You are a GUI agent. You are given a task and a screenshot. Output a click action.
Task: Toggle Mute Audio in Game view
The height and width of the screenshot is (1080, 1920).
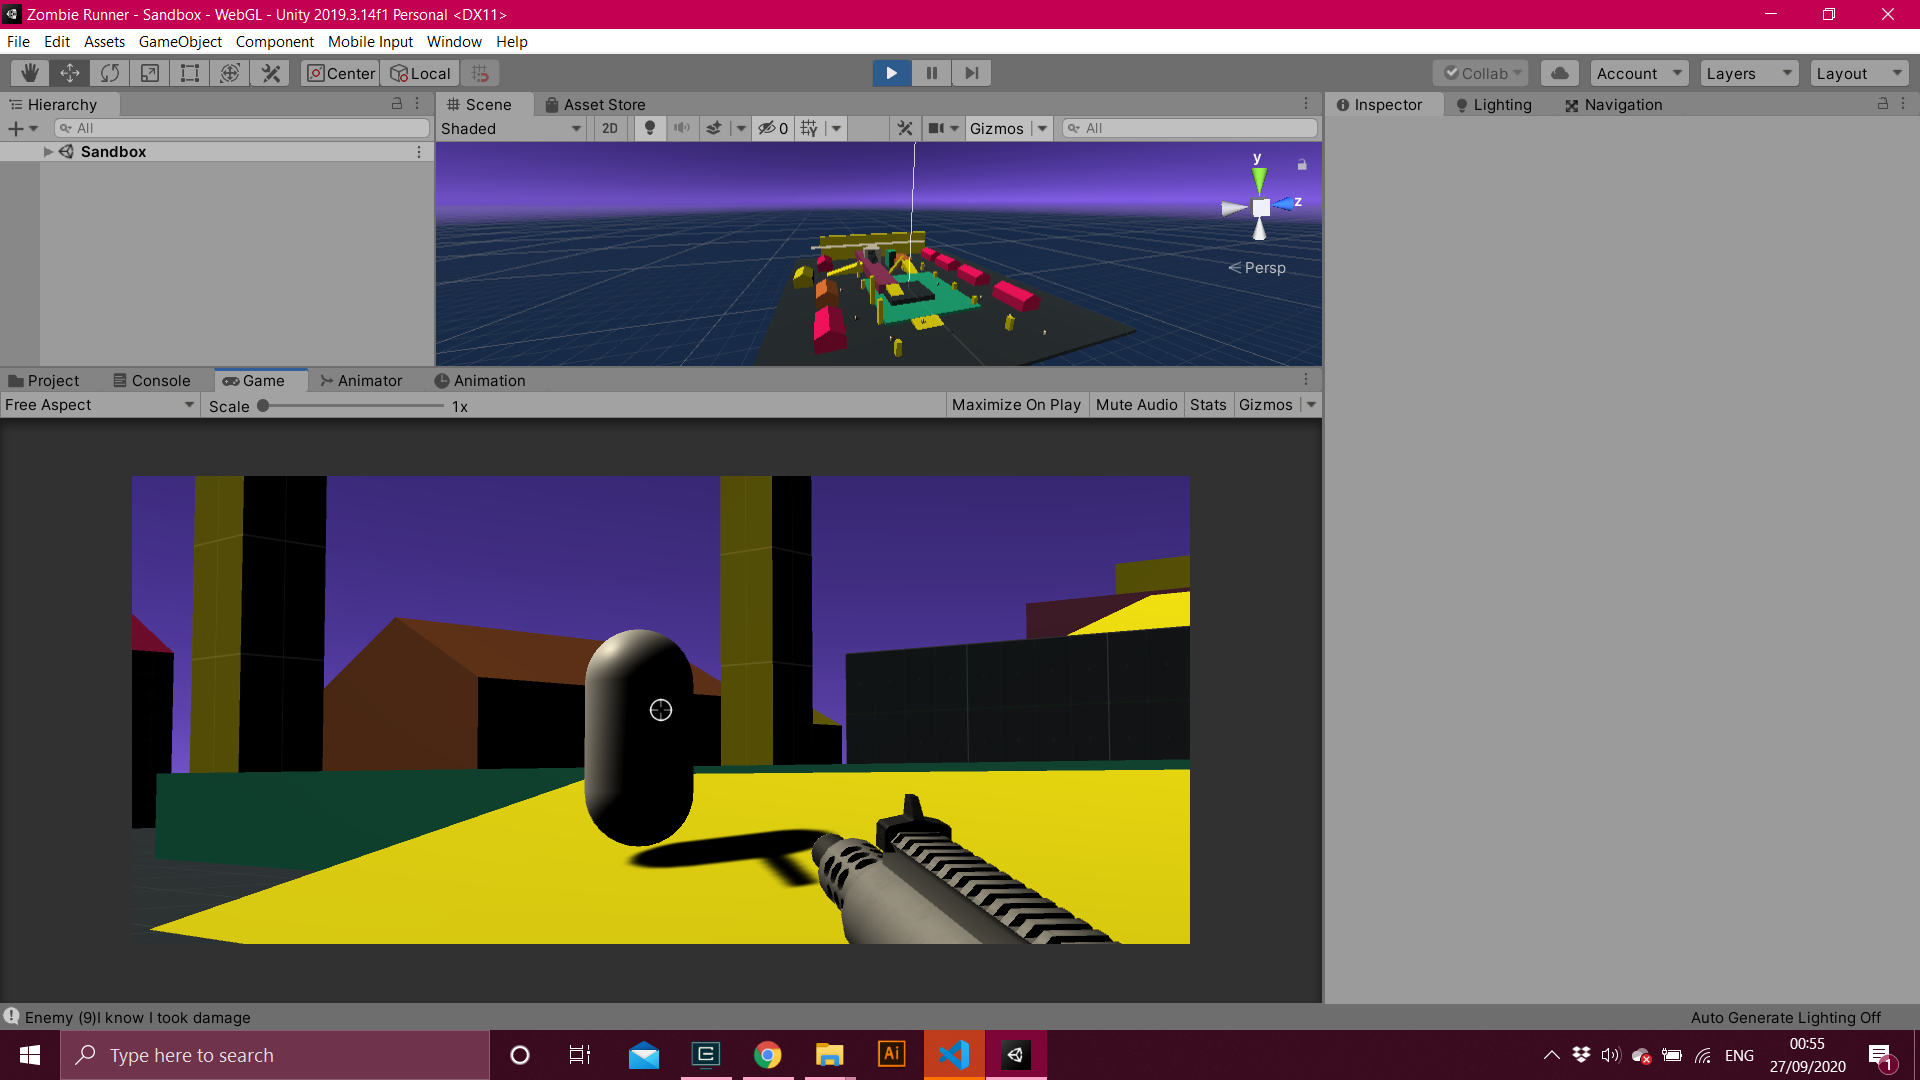(x=1136, y=405)
